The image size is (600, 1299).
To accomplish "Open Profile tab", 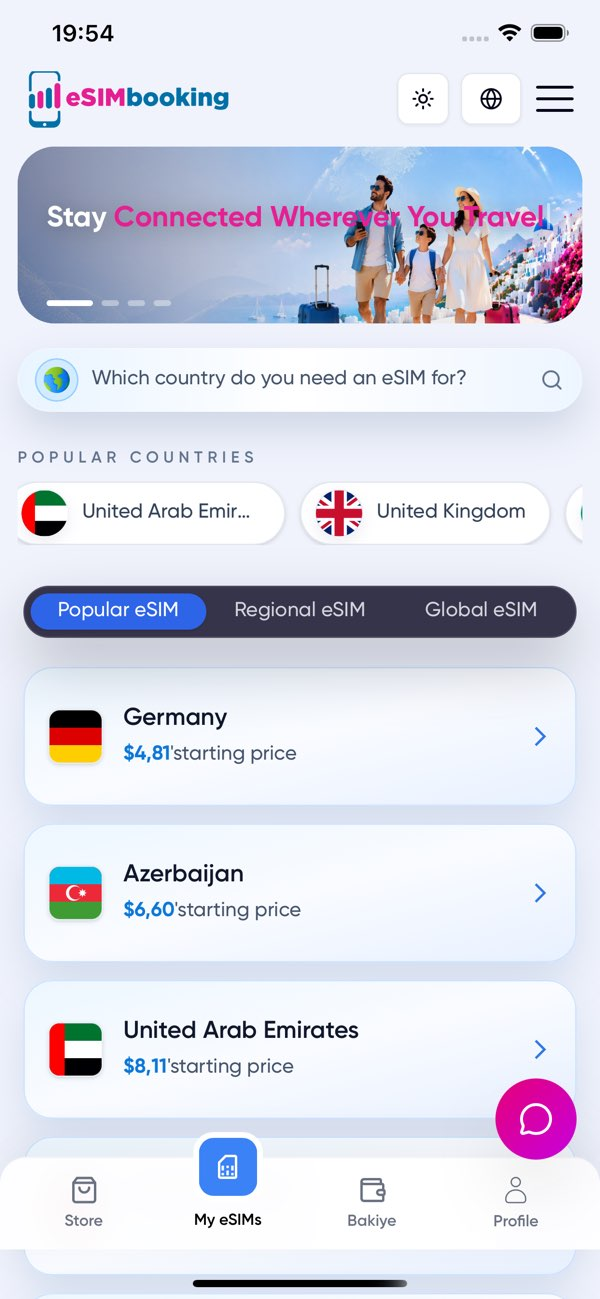I will [516, 1201].
